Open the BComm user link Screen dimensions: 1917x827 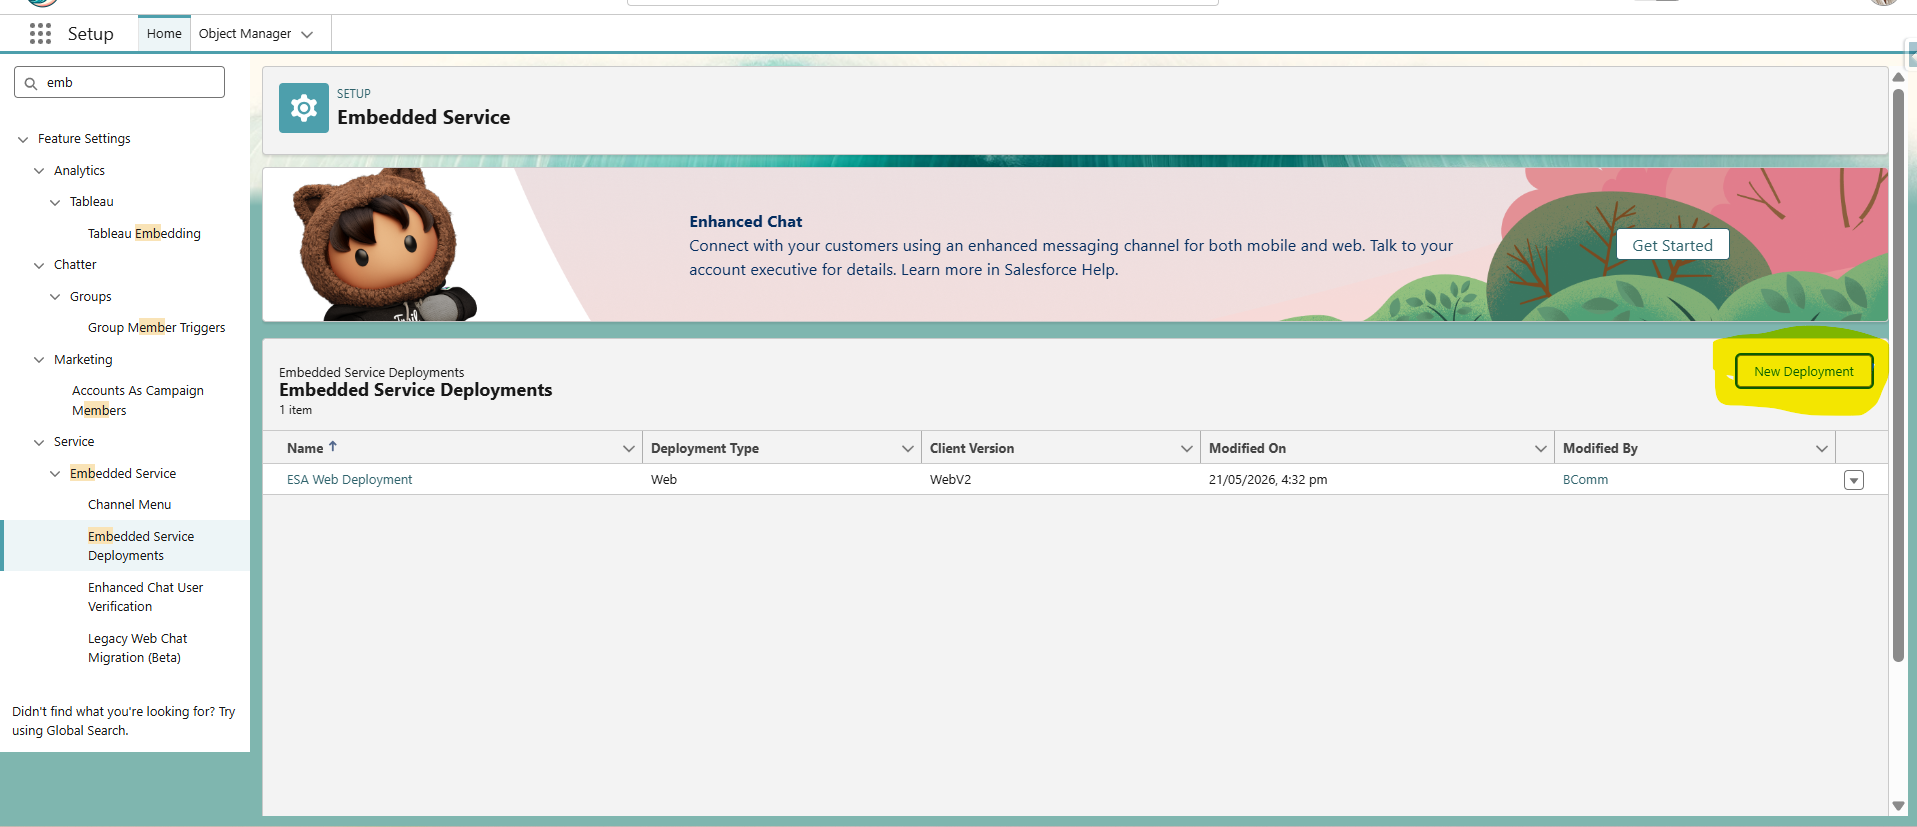tap(1585, 480)
